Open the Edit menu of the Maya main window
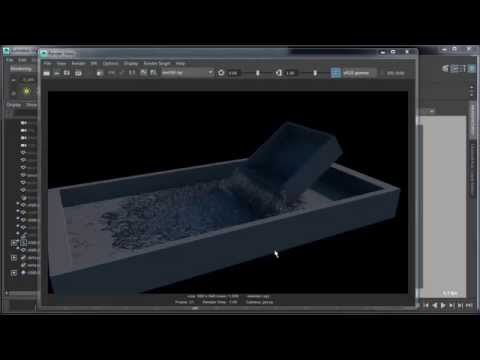The image size is (480, 360). (22, 60)
